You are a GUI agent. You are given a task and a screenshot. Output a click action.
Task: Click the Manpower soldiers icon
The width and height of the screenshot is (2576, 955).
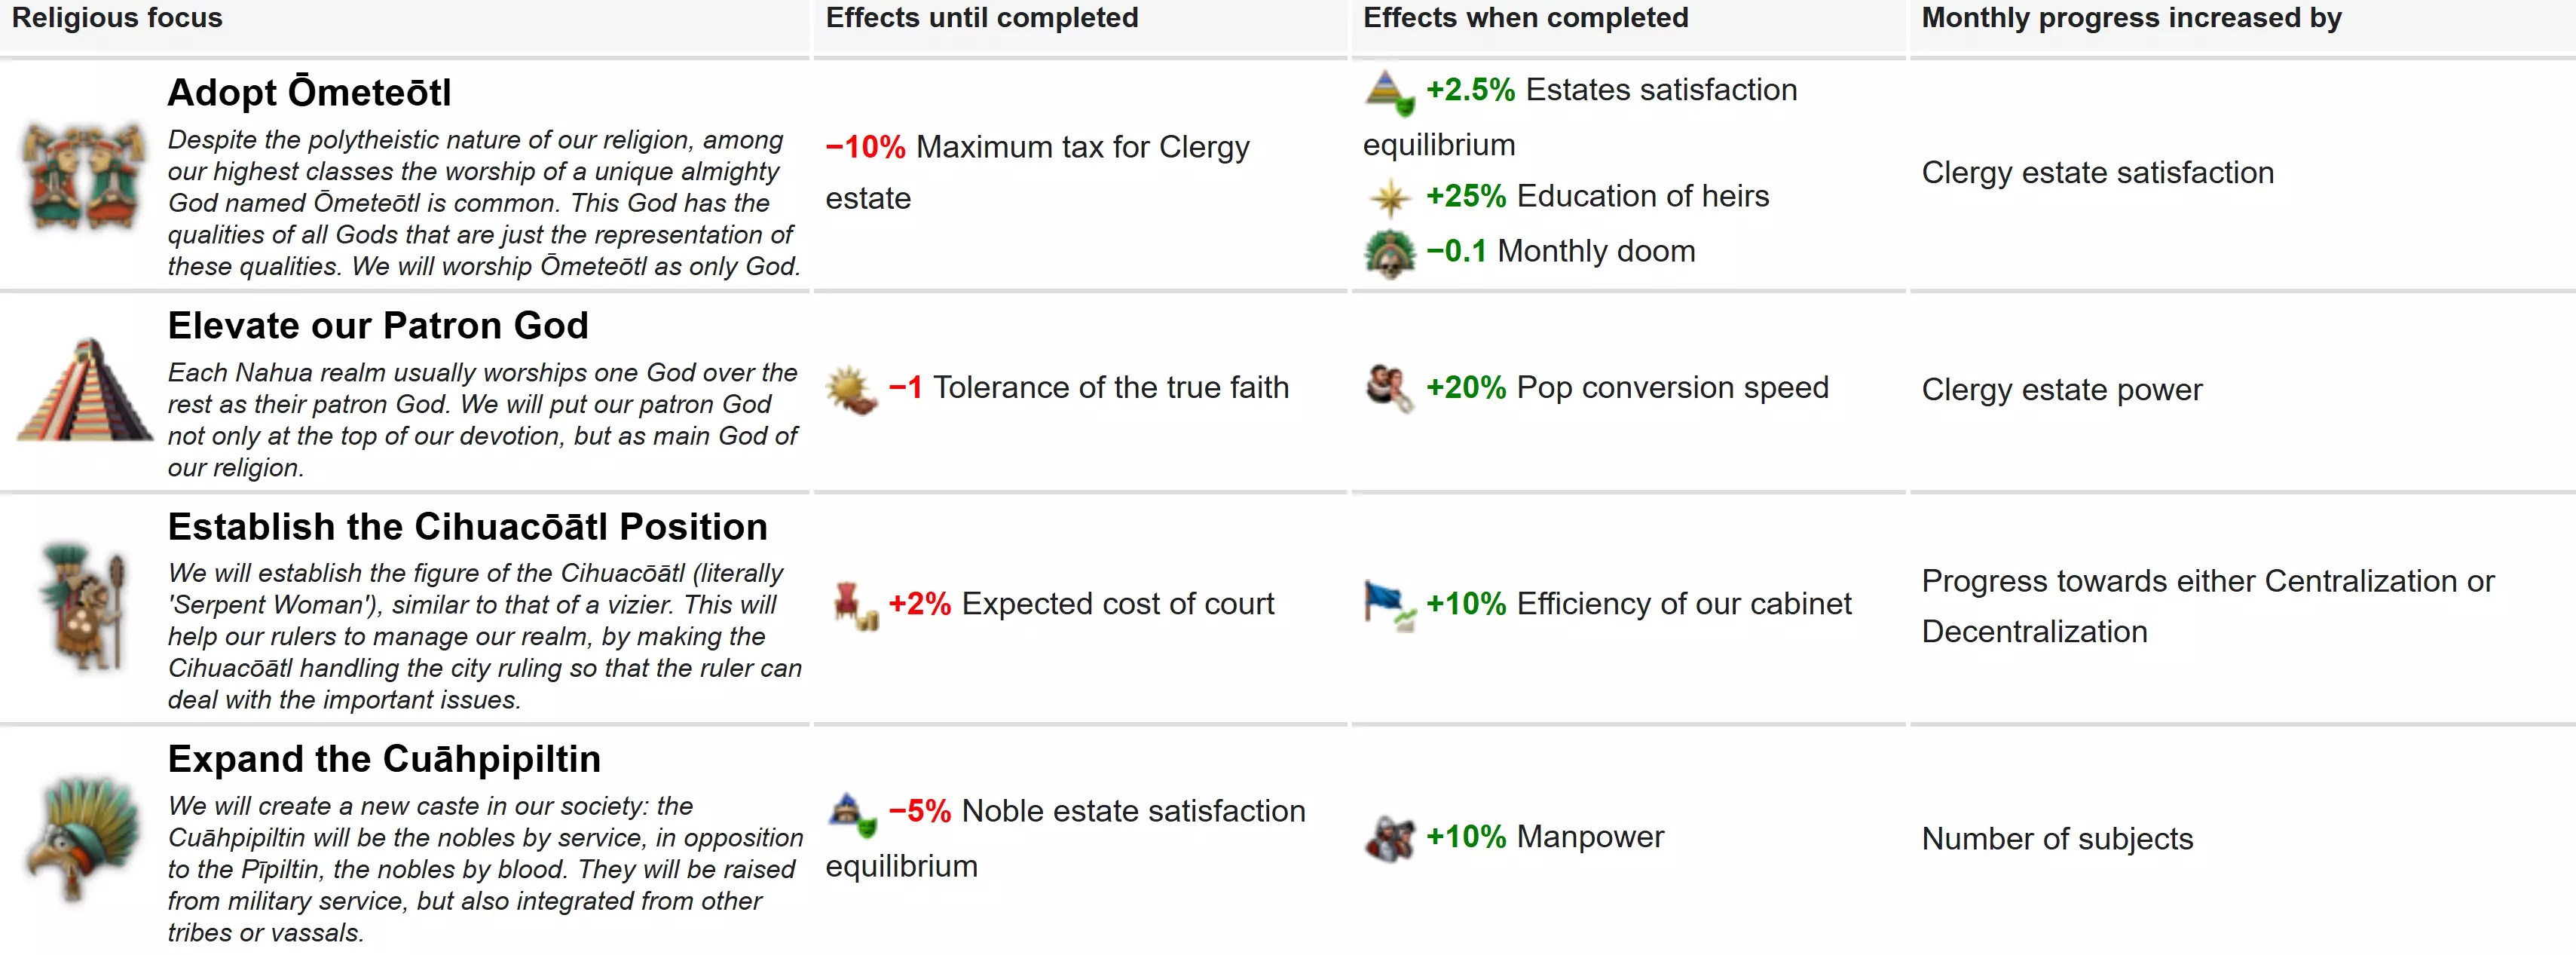click(x=1389, y=838)
